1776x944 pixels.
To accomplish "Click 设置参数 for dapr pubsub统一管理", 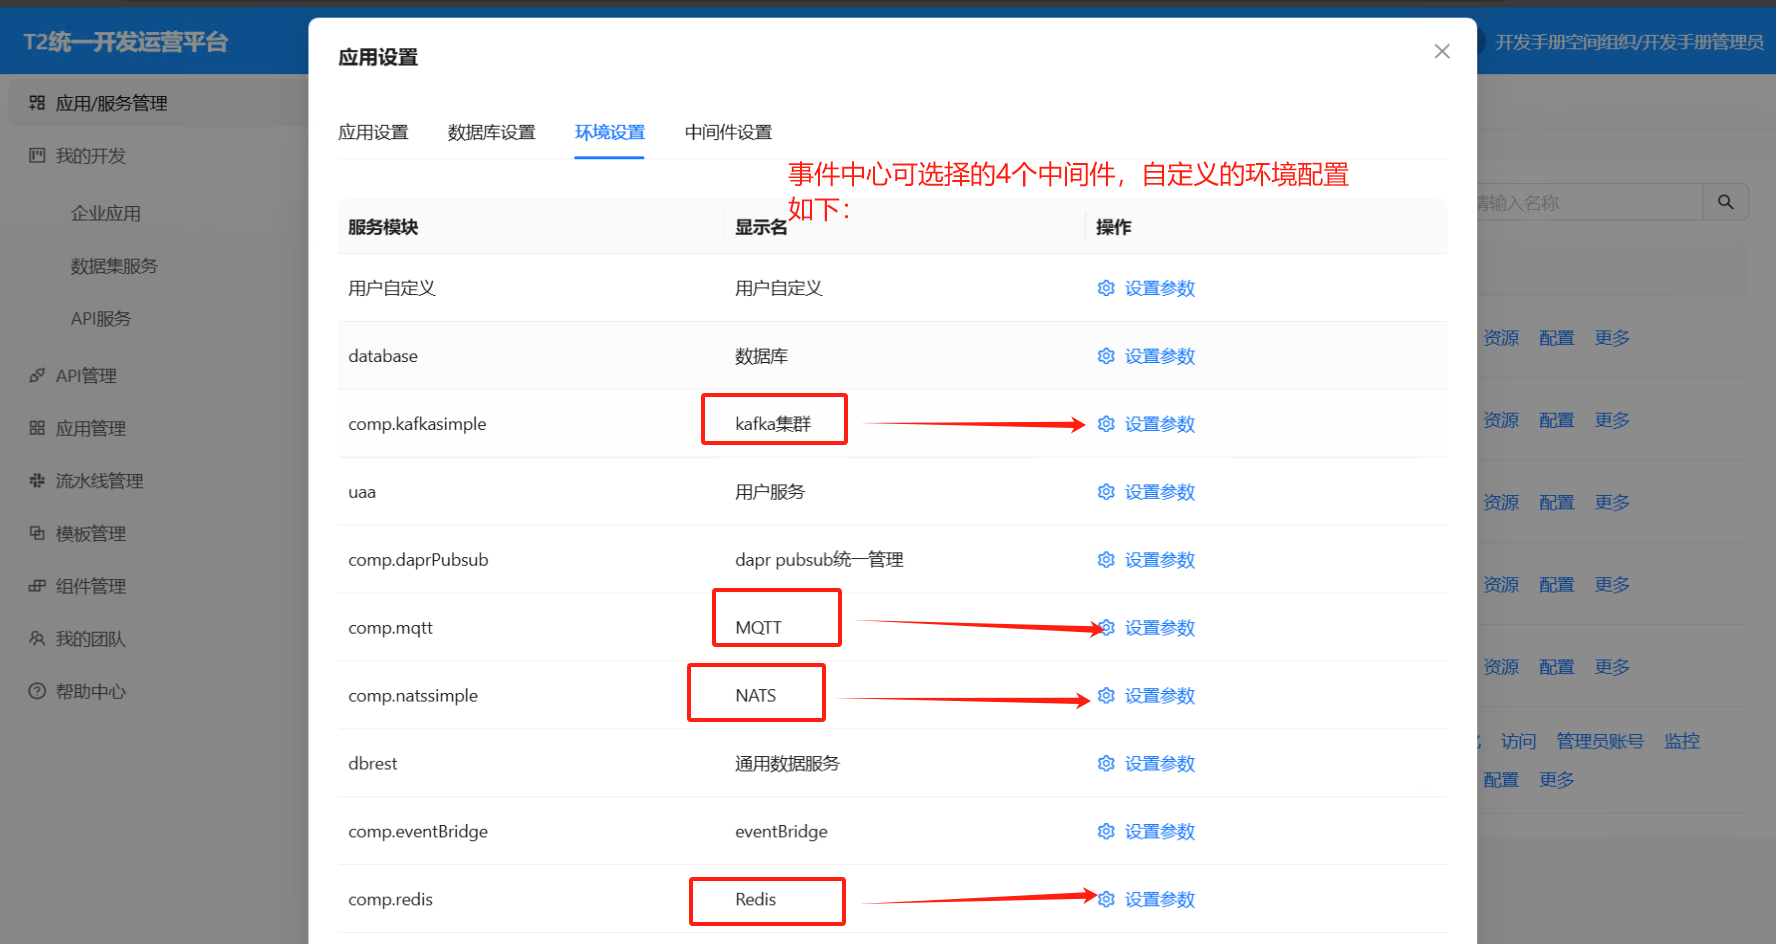I will (1159, 560).
